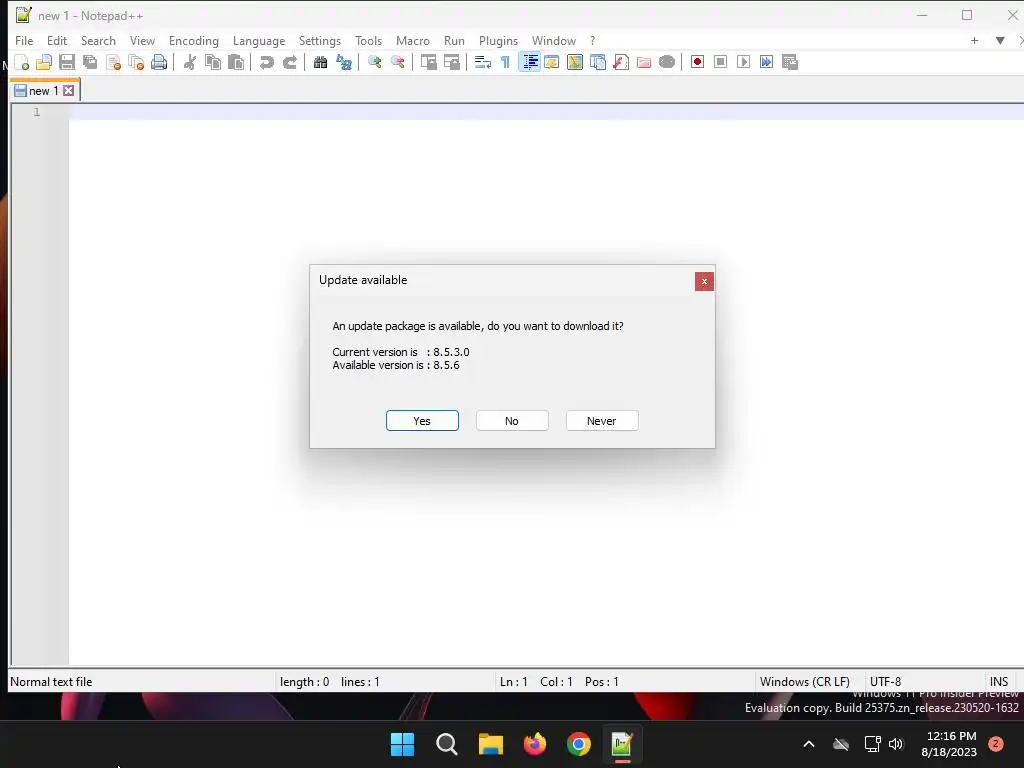Open the Settings menu

pos(319,40)
